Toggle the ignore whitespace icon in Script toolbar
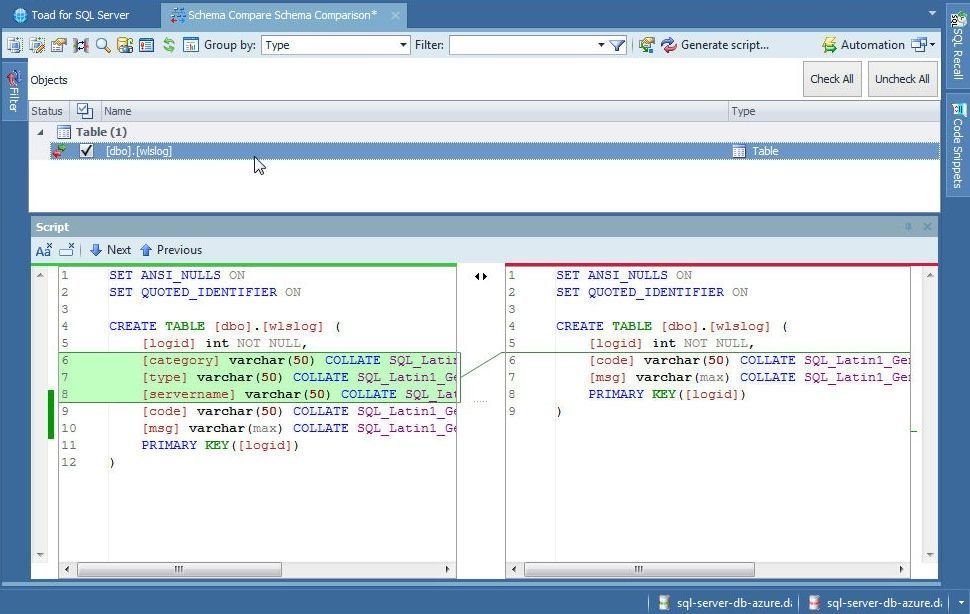970x614 pixels. pyautogui.click(x=67, y=250)
